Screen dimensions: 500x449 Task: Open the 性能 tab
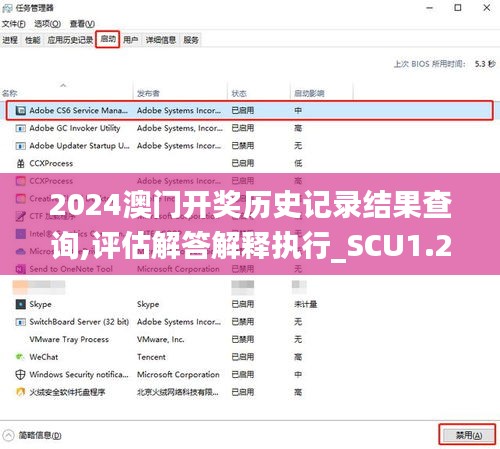(33, 40)
